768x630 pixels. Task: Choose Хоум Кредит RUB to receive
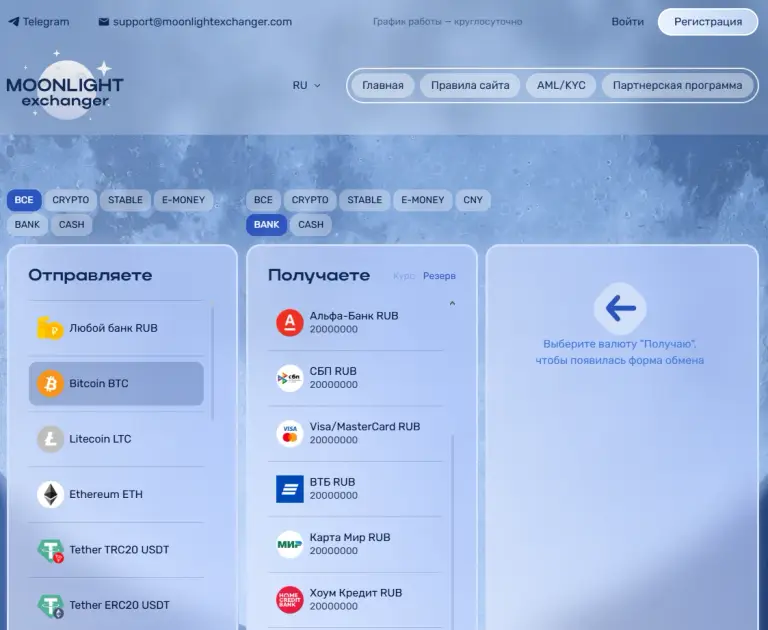click(356, 600)
